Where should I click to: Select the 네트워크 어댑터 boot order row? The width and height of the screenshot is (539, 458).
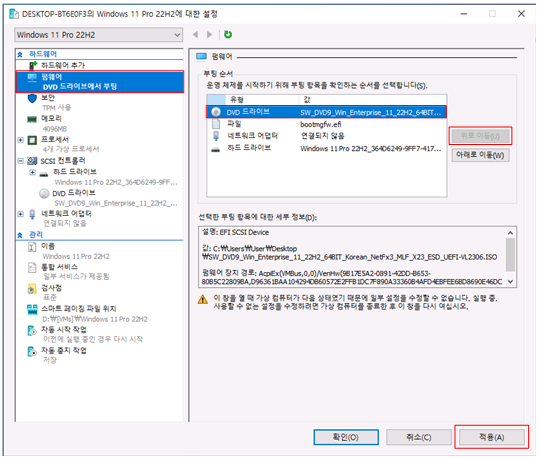(x=327, y=136)
